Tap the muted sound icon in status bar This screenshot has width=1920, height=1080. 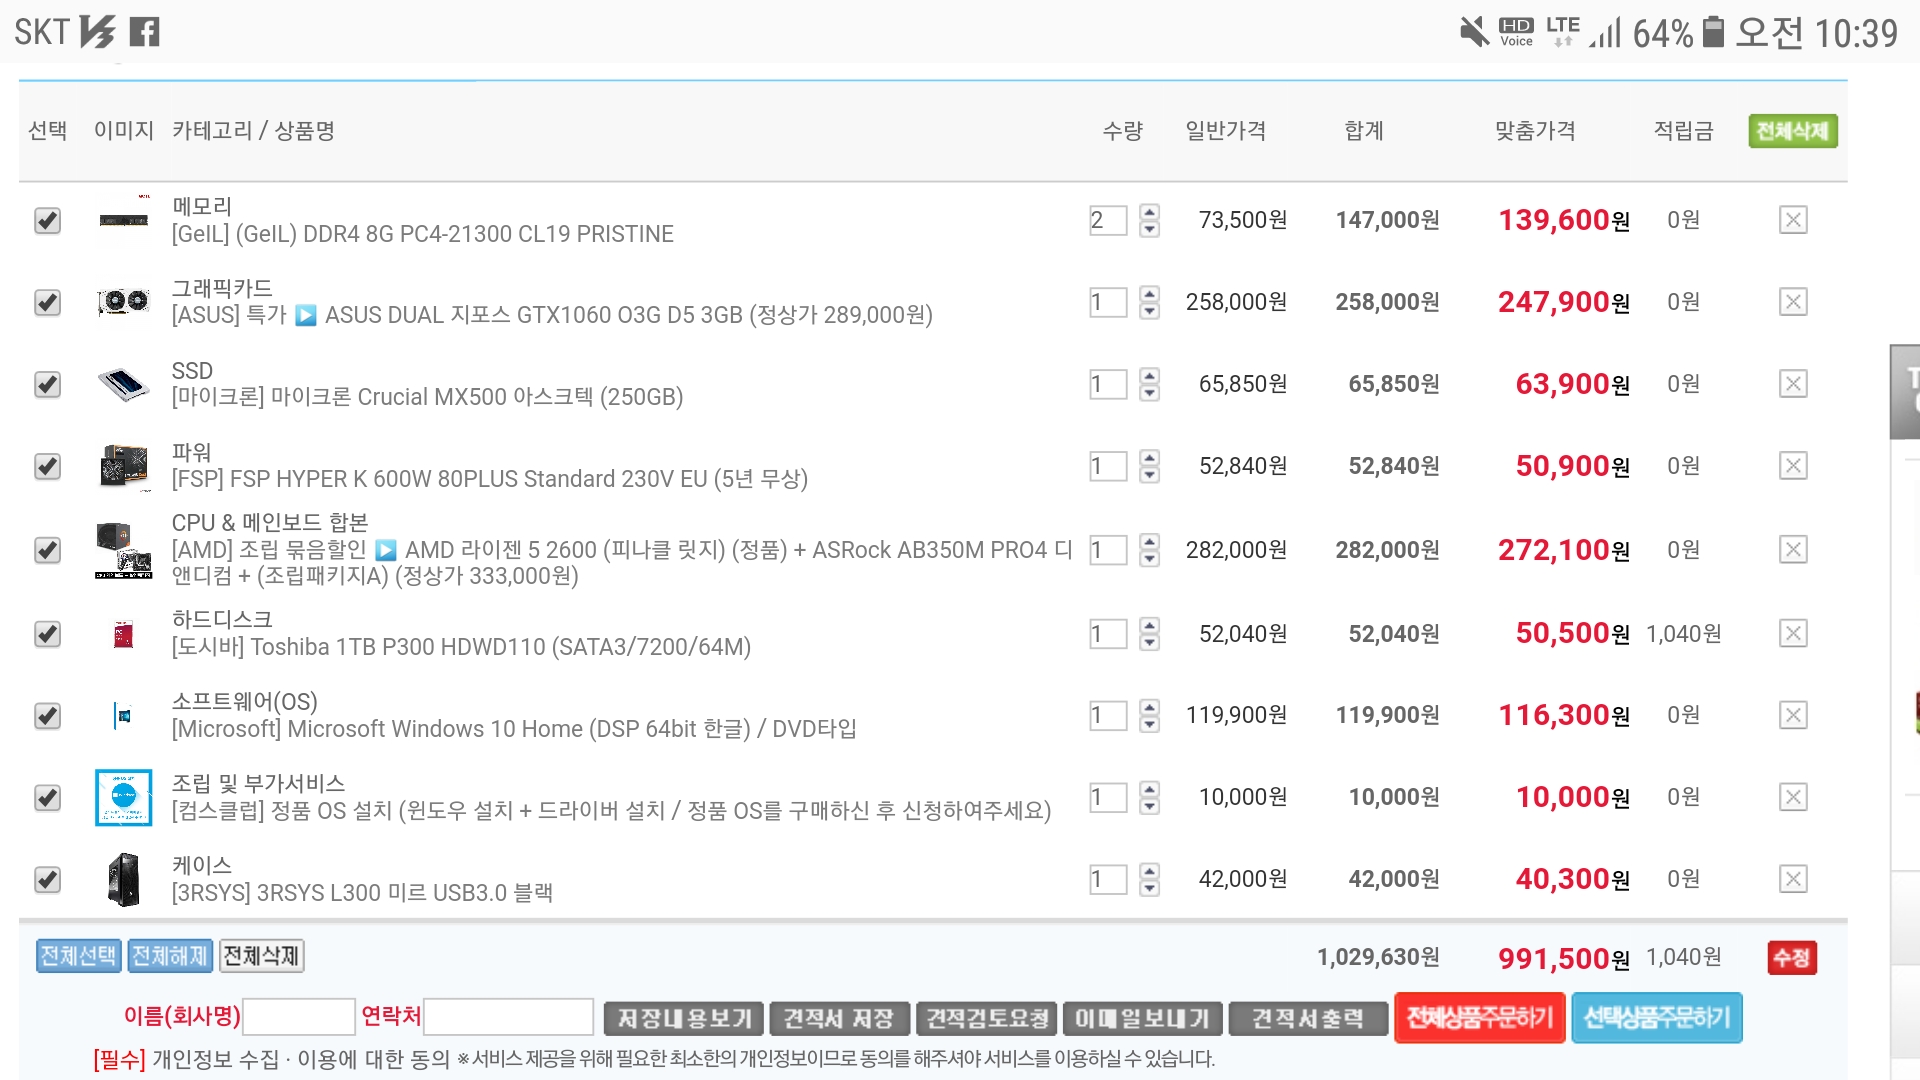1474,32
